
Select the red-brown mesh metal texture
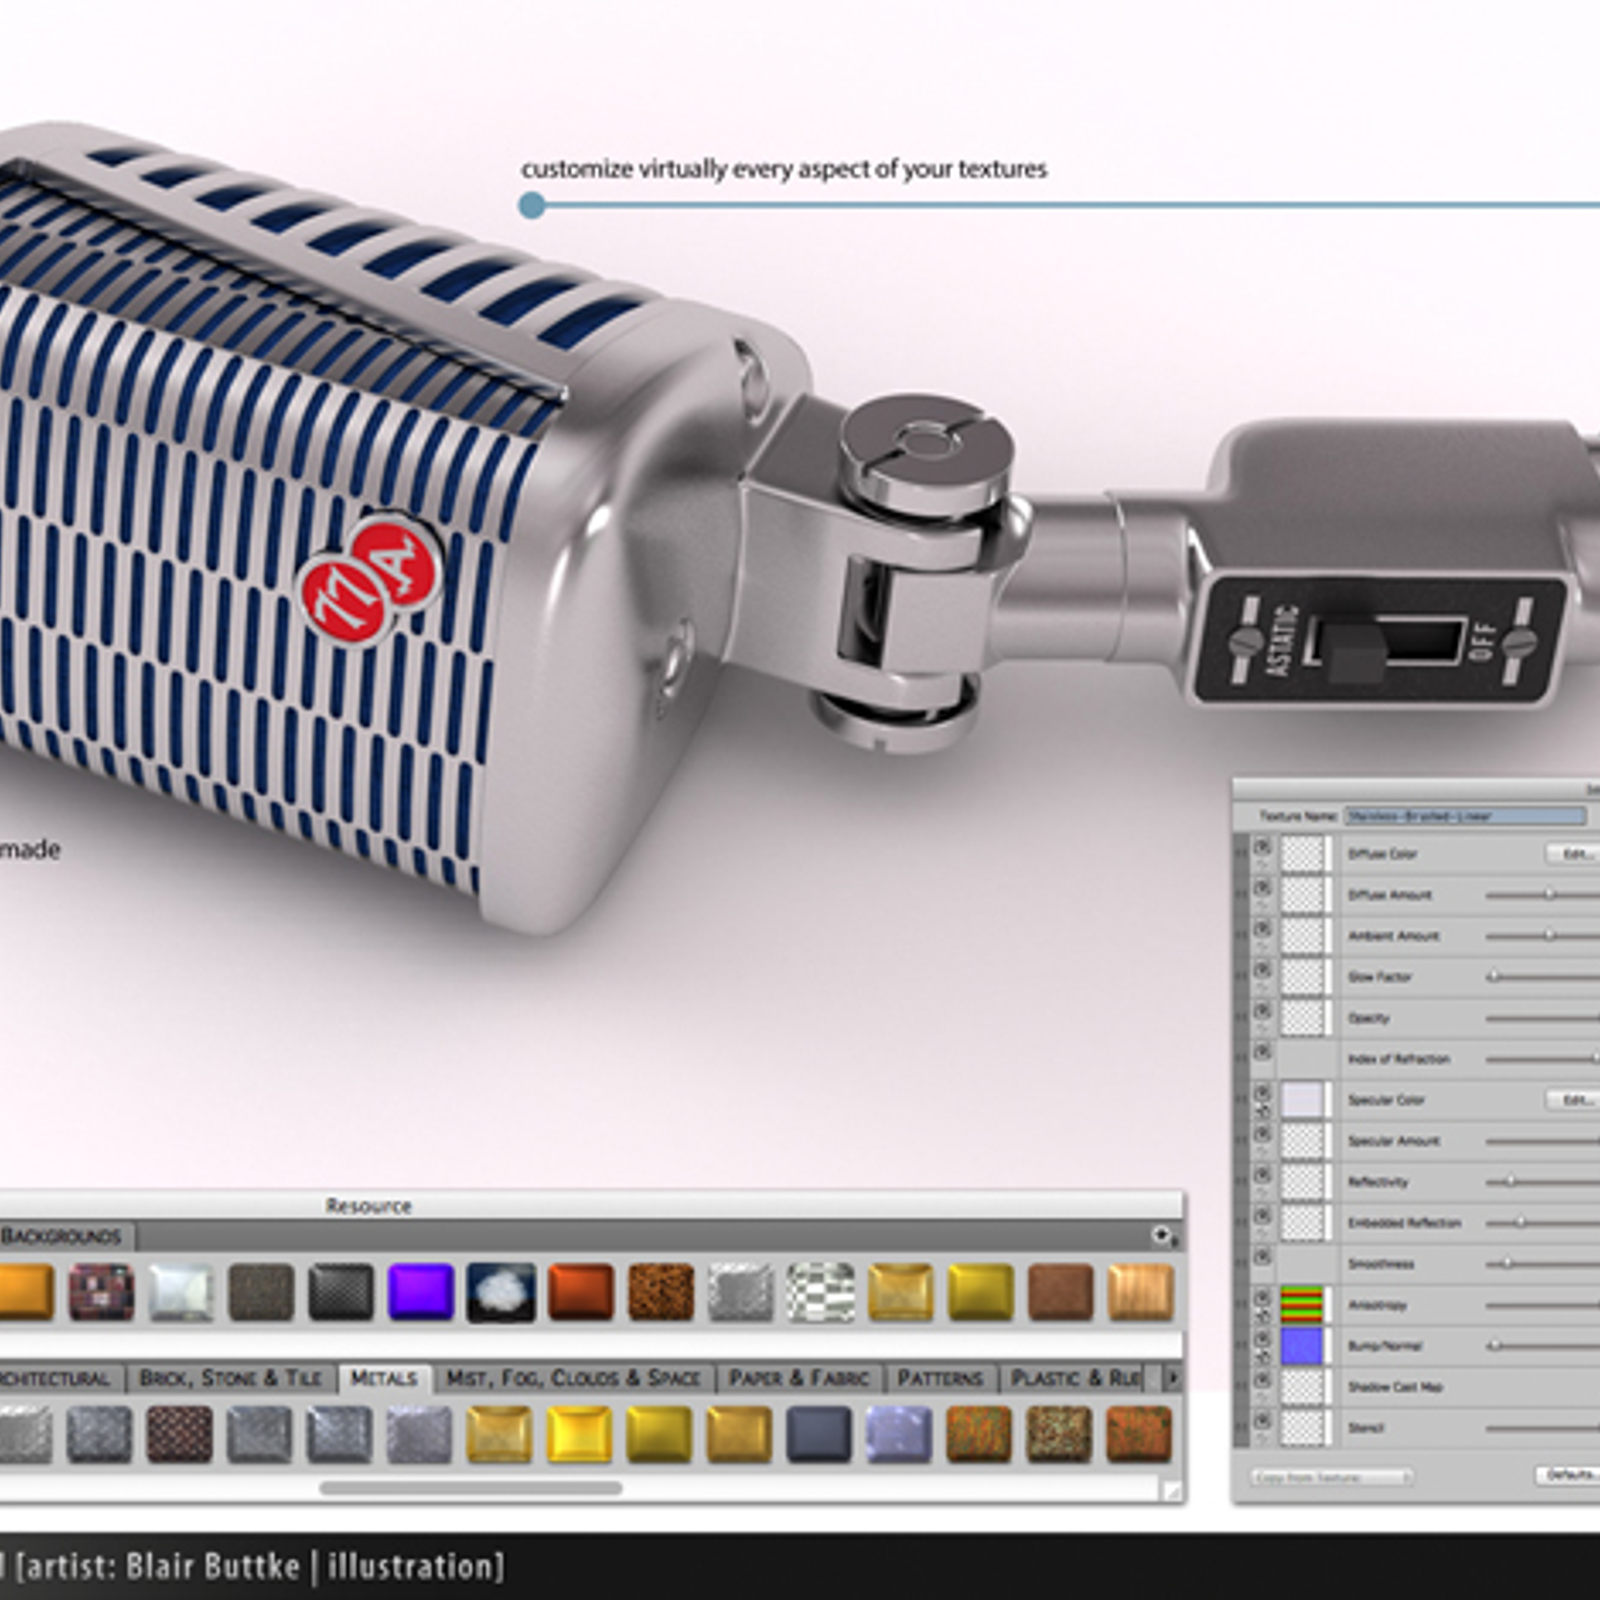click(179, 1433)
